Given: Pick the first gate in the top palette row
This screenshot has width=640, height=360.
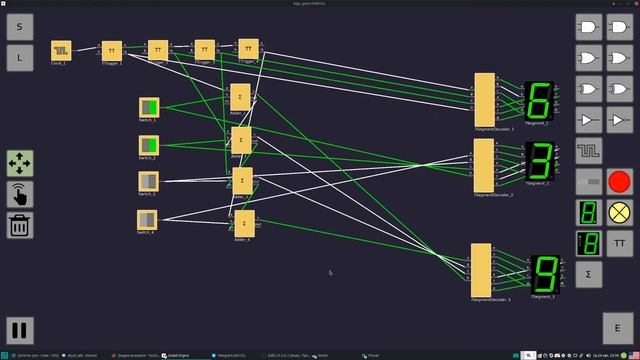Looking at the screenshot, I should 589,27.
